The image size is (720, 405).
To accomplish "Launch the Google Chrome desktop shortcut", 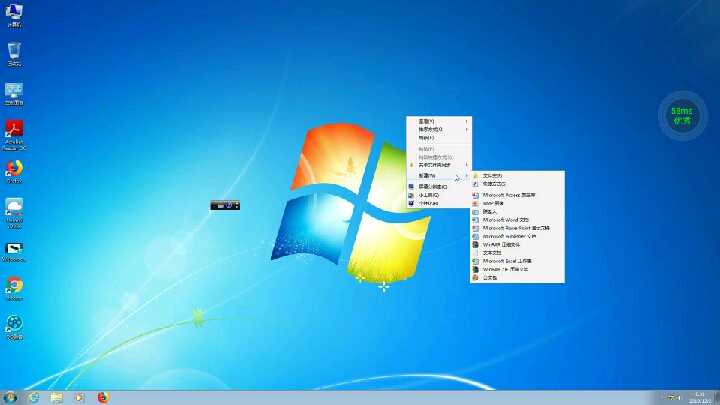I will click(14, 289).
